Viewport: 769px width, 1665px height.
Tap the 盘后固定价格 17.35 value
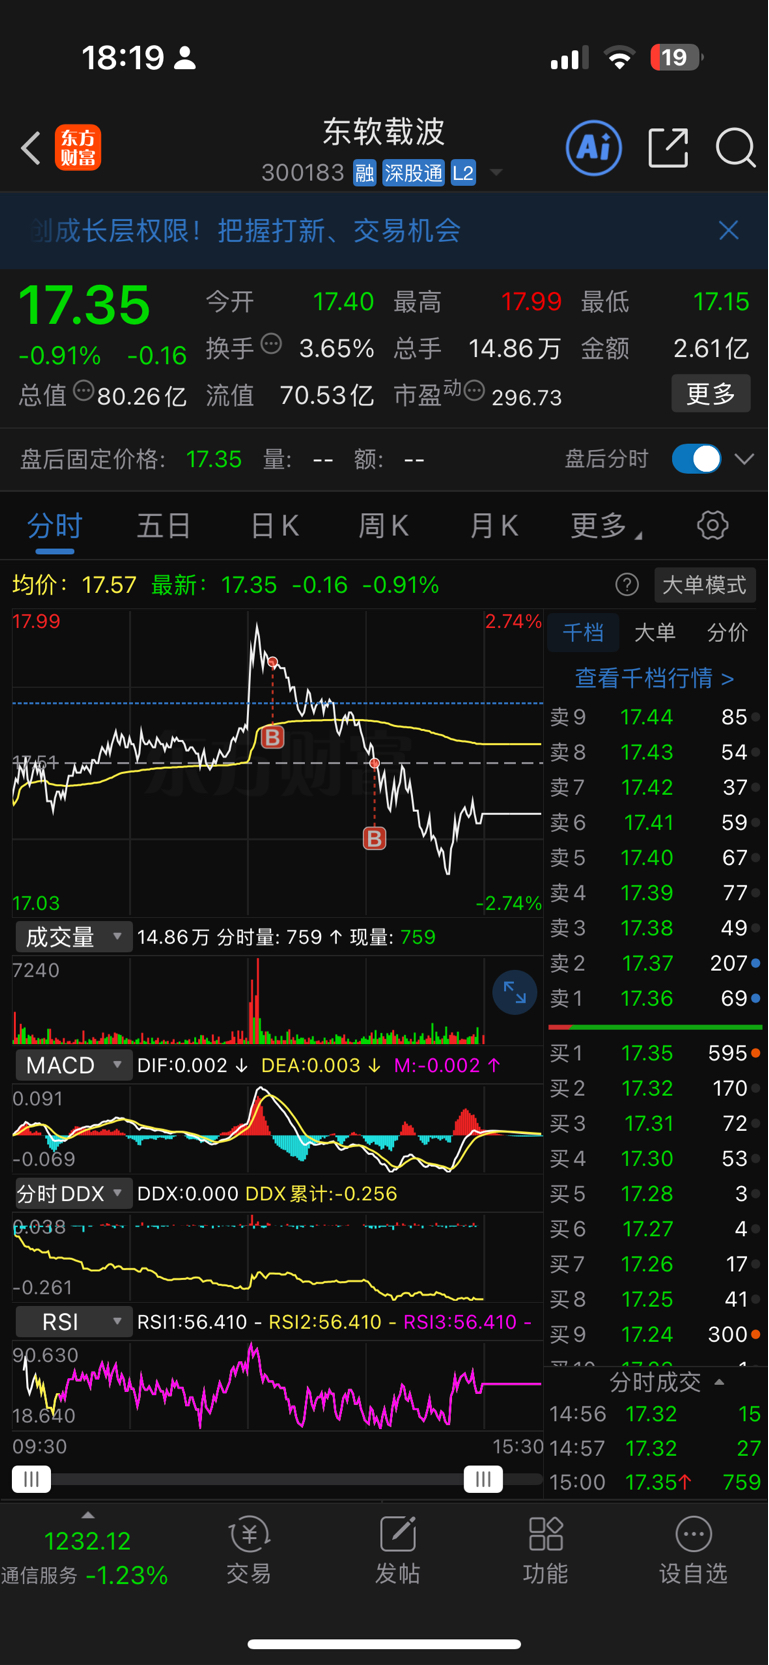214,459
